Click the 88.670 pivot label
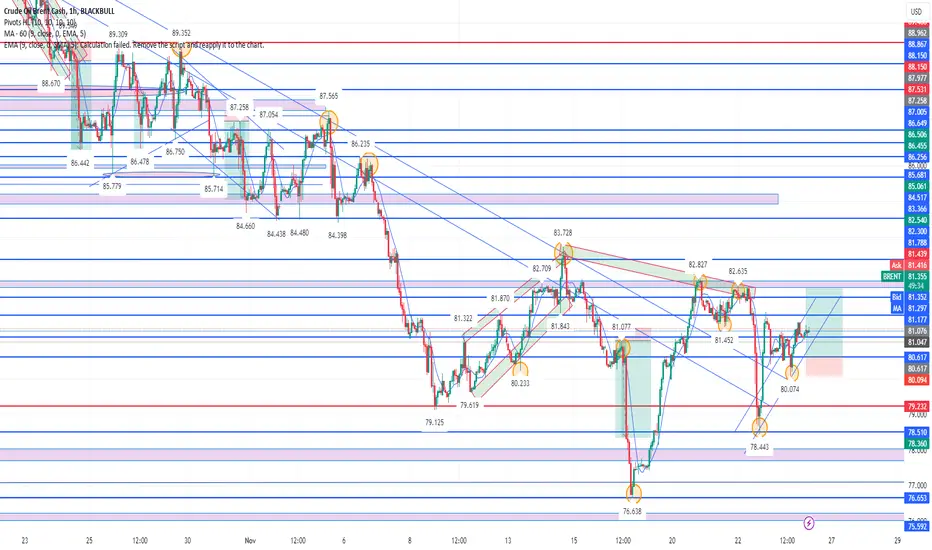Screen dimensions: 932x550 pyautogui.click(x=51, y=84)
